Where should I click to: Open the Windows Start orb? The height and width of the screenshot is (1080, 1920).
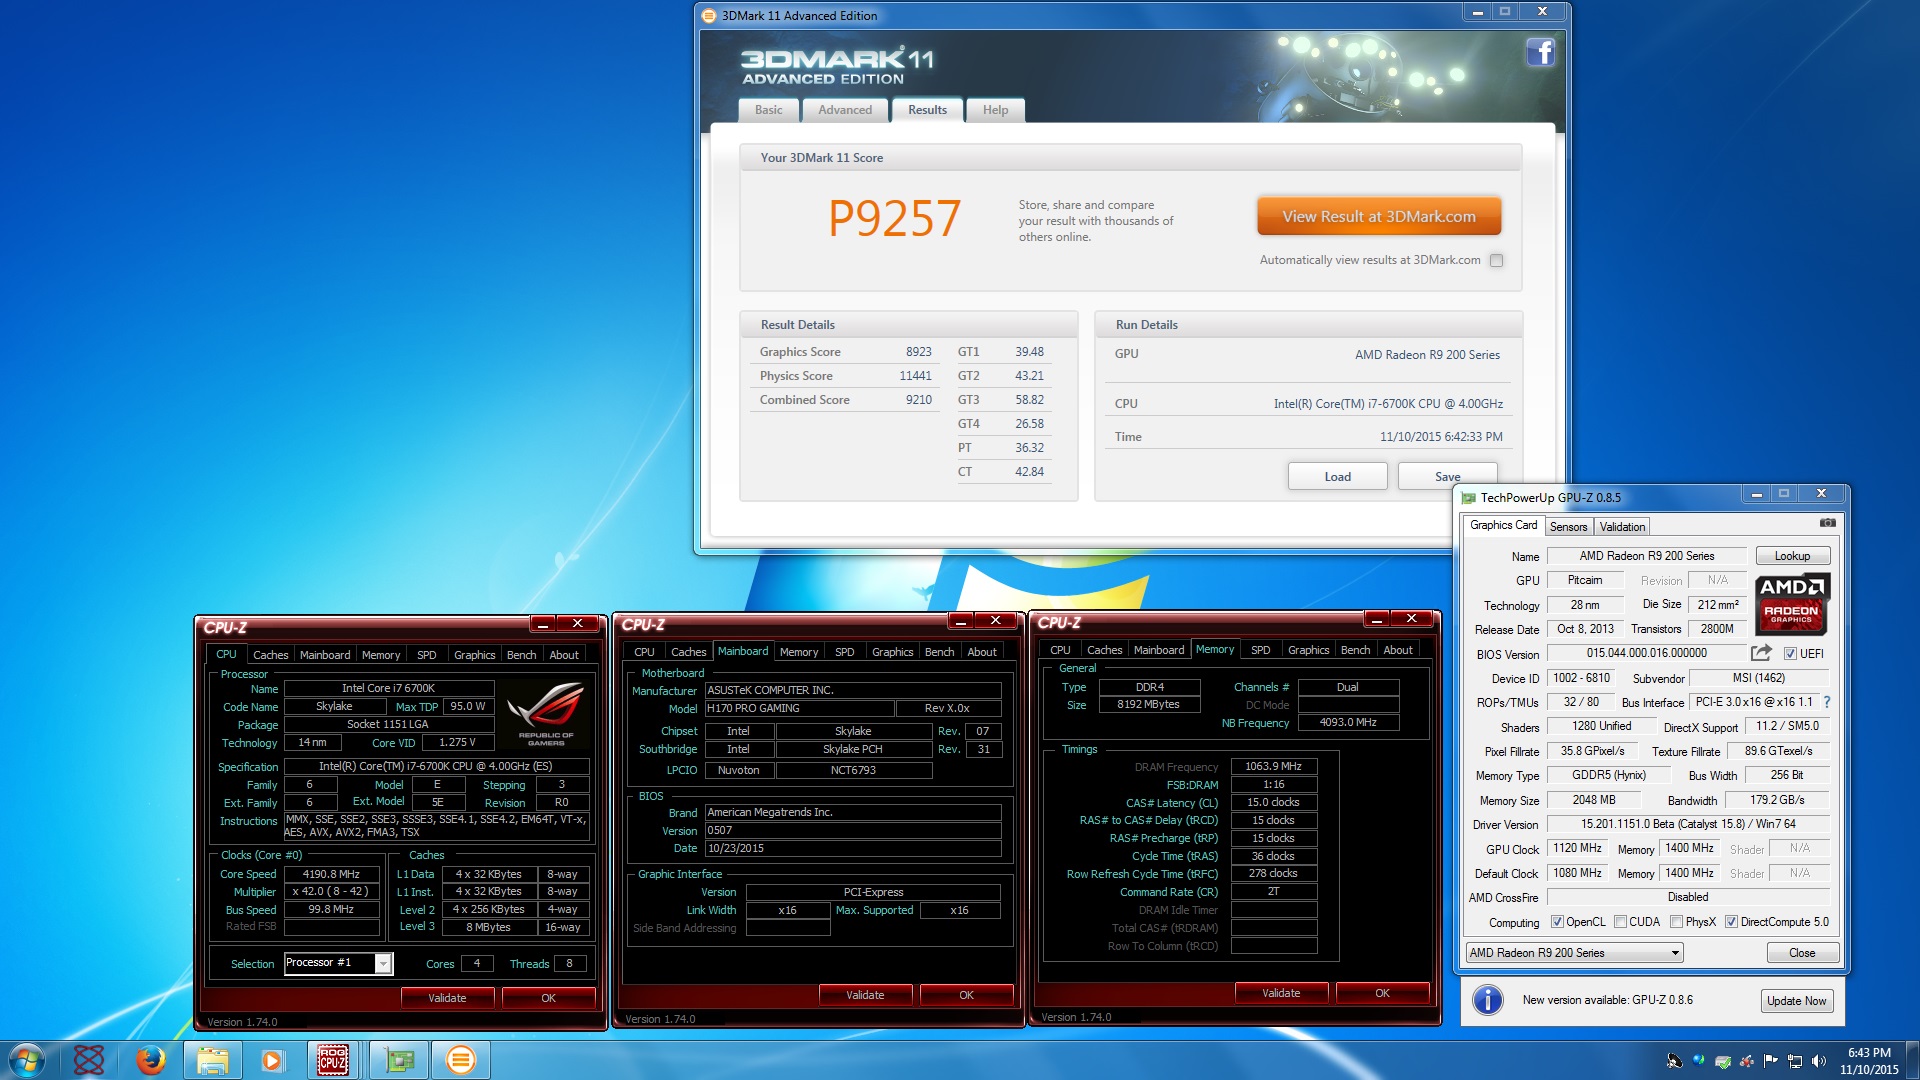pos(27,1060)
